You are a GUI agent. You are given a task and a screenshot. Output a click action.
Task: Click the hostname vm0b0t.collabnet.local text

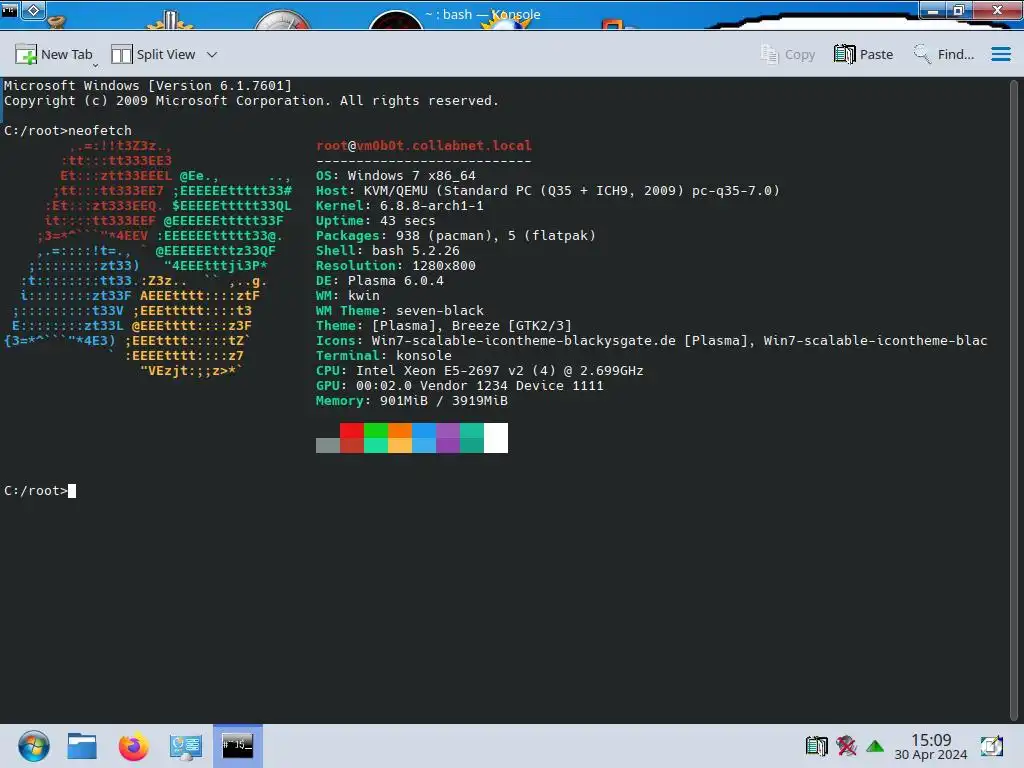pos(444,146)
